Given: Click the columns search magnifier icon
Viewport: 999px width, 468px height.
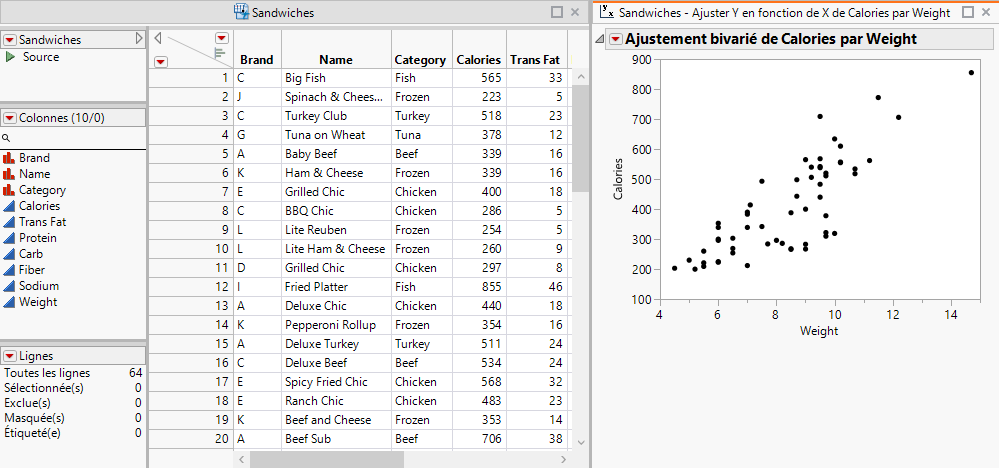Looking at the screenshot, I should (6, 139).
